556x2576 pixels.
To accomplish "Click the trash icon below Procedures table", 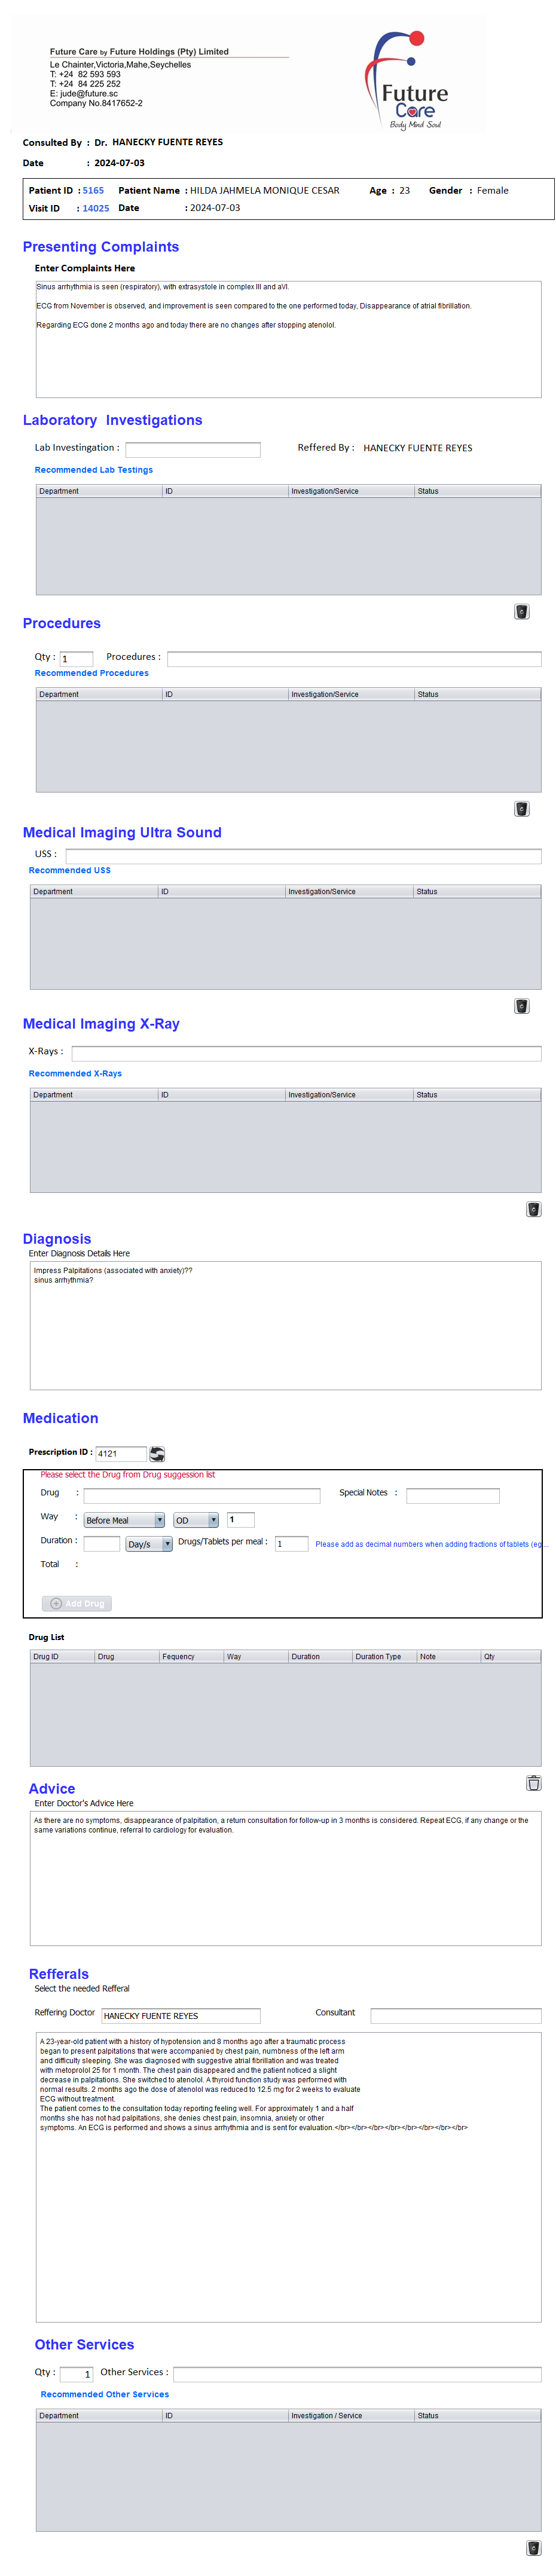I will click(521, 809).
